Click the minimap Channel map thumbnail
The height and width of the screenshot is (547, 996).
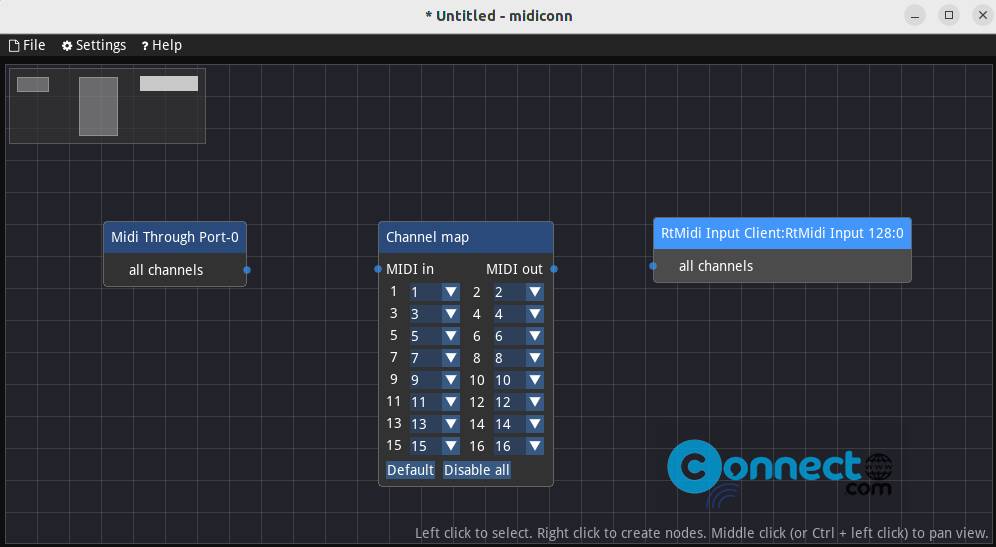click(x=98, y=107)
